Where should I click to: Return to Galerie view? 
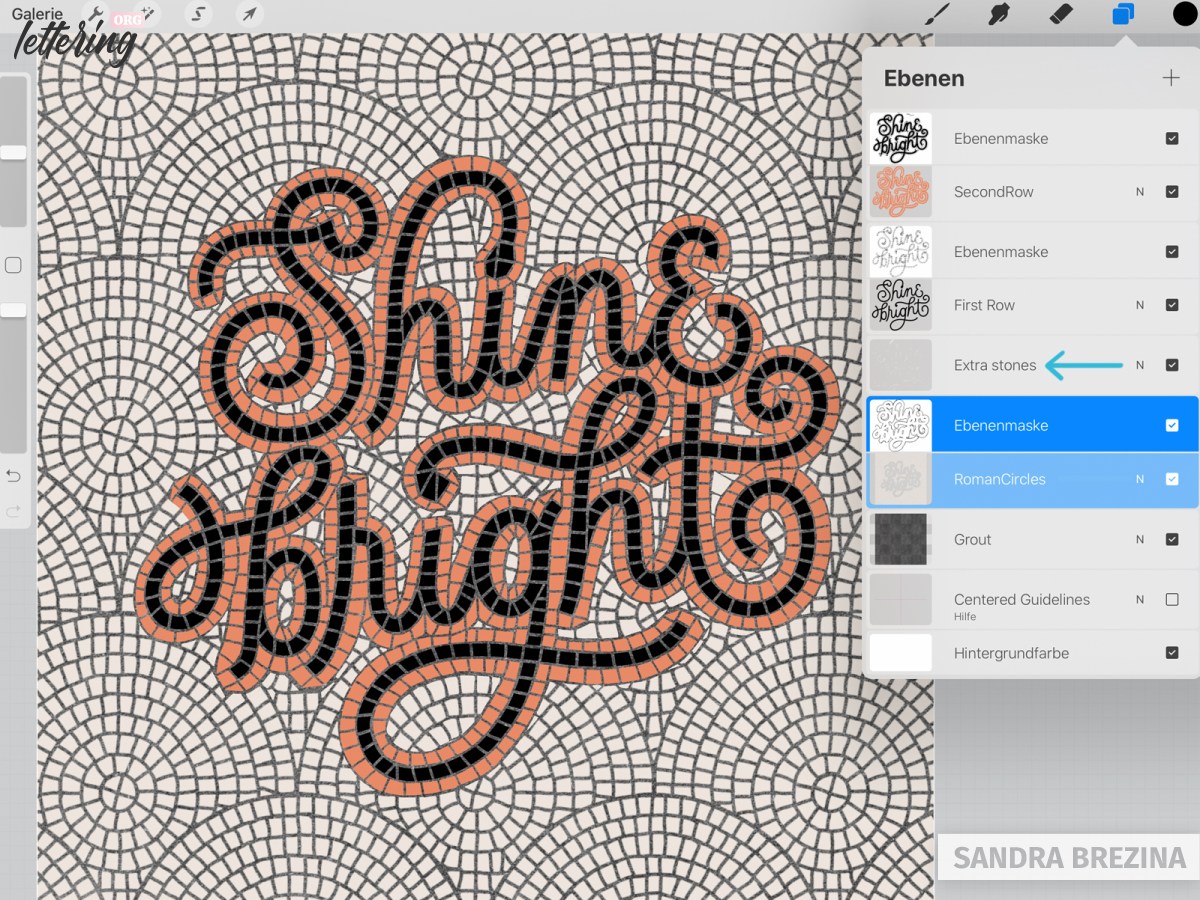(x=36, y=14)
